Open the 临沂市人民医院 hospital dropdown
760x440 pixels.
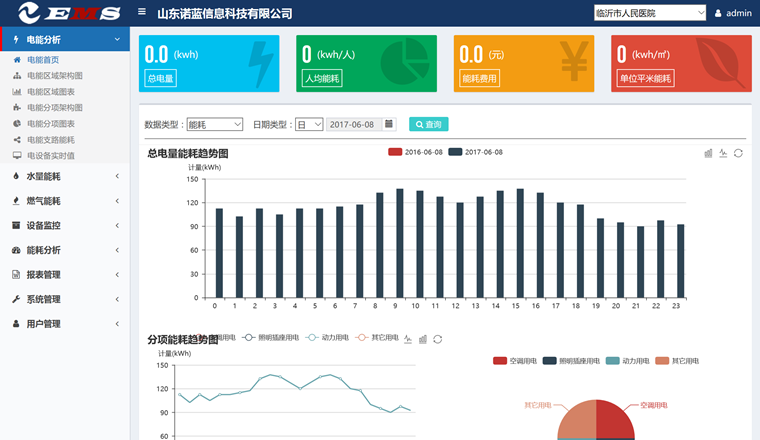[650, 13]
